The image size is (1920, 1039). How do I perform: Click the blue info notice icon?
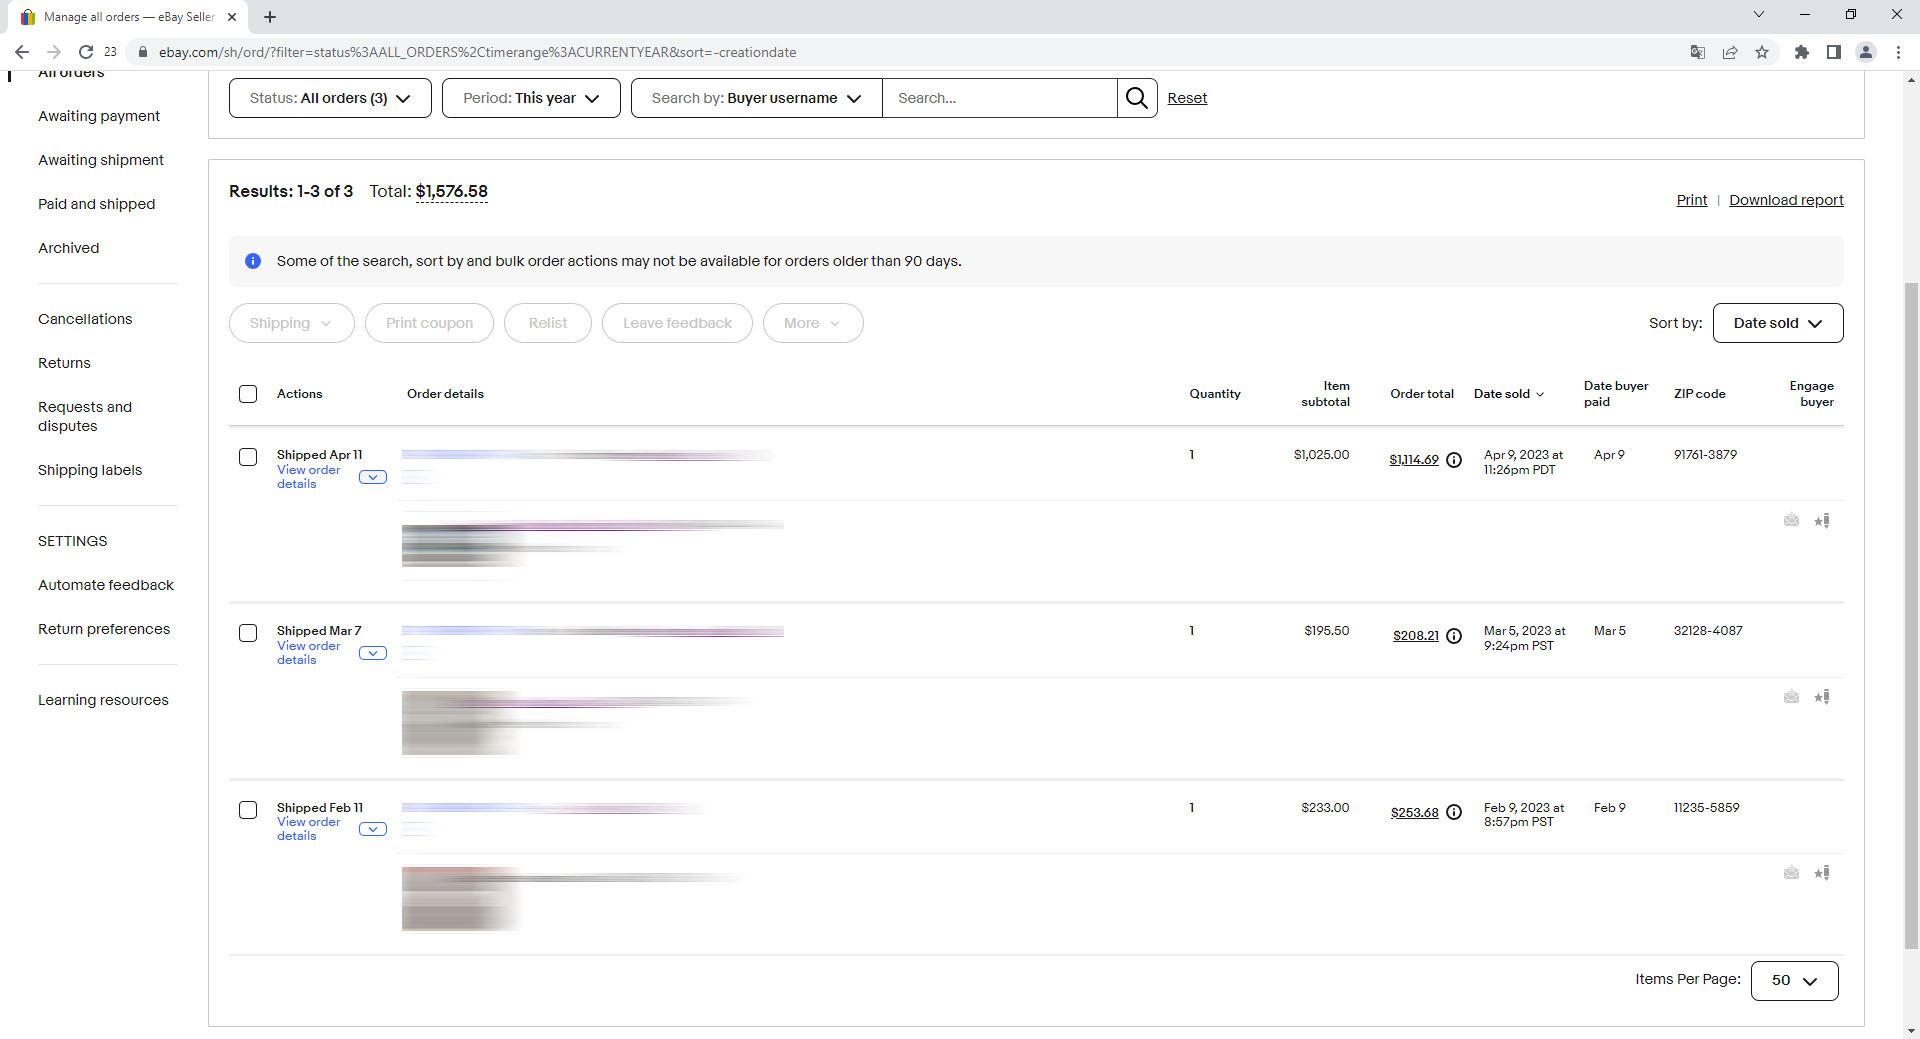pos(253,261)
